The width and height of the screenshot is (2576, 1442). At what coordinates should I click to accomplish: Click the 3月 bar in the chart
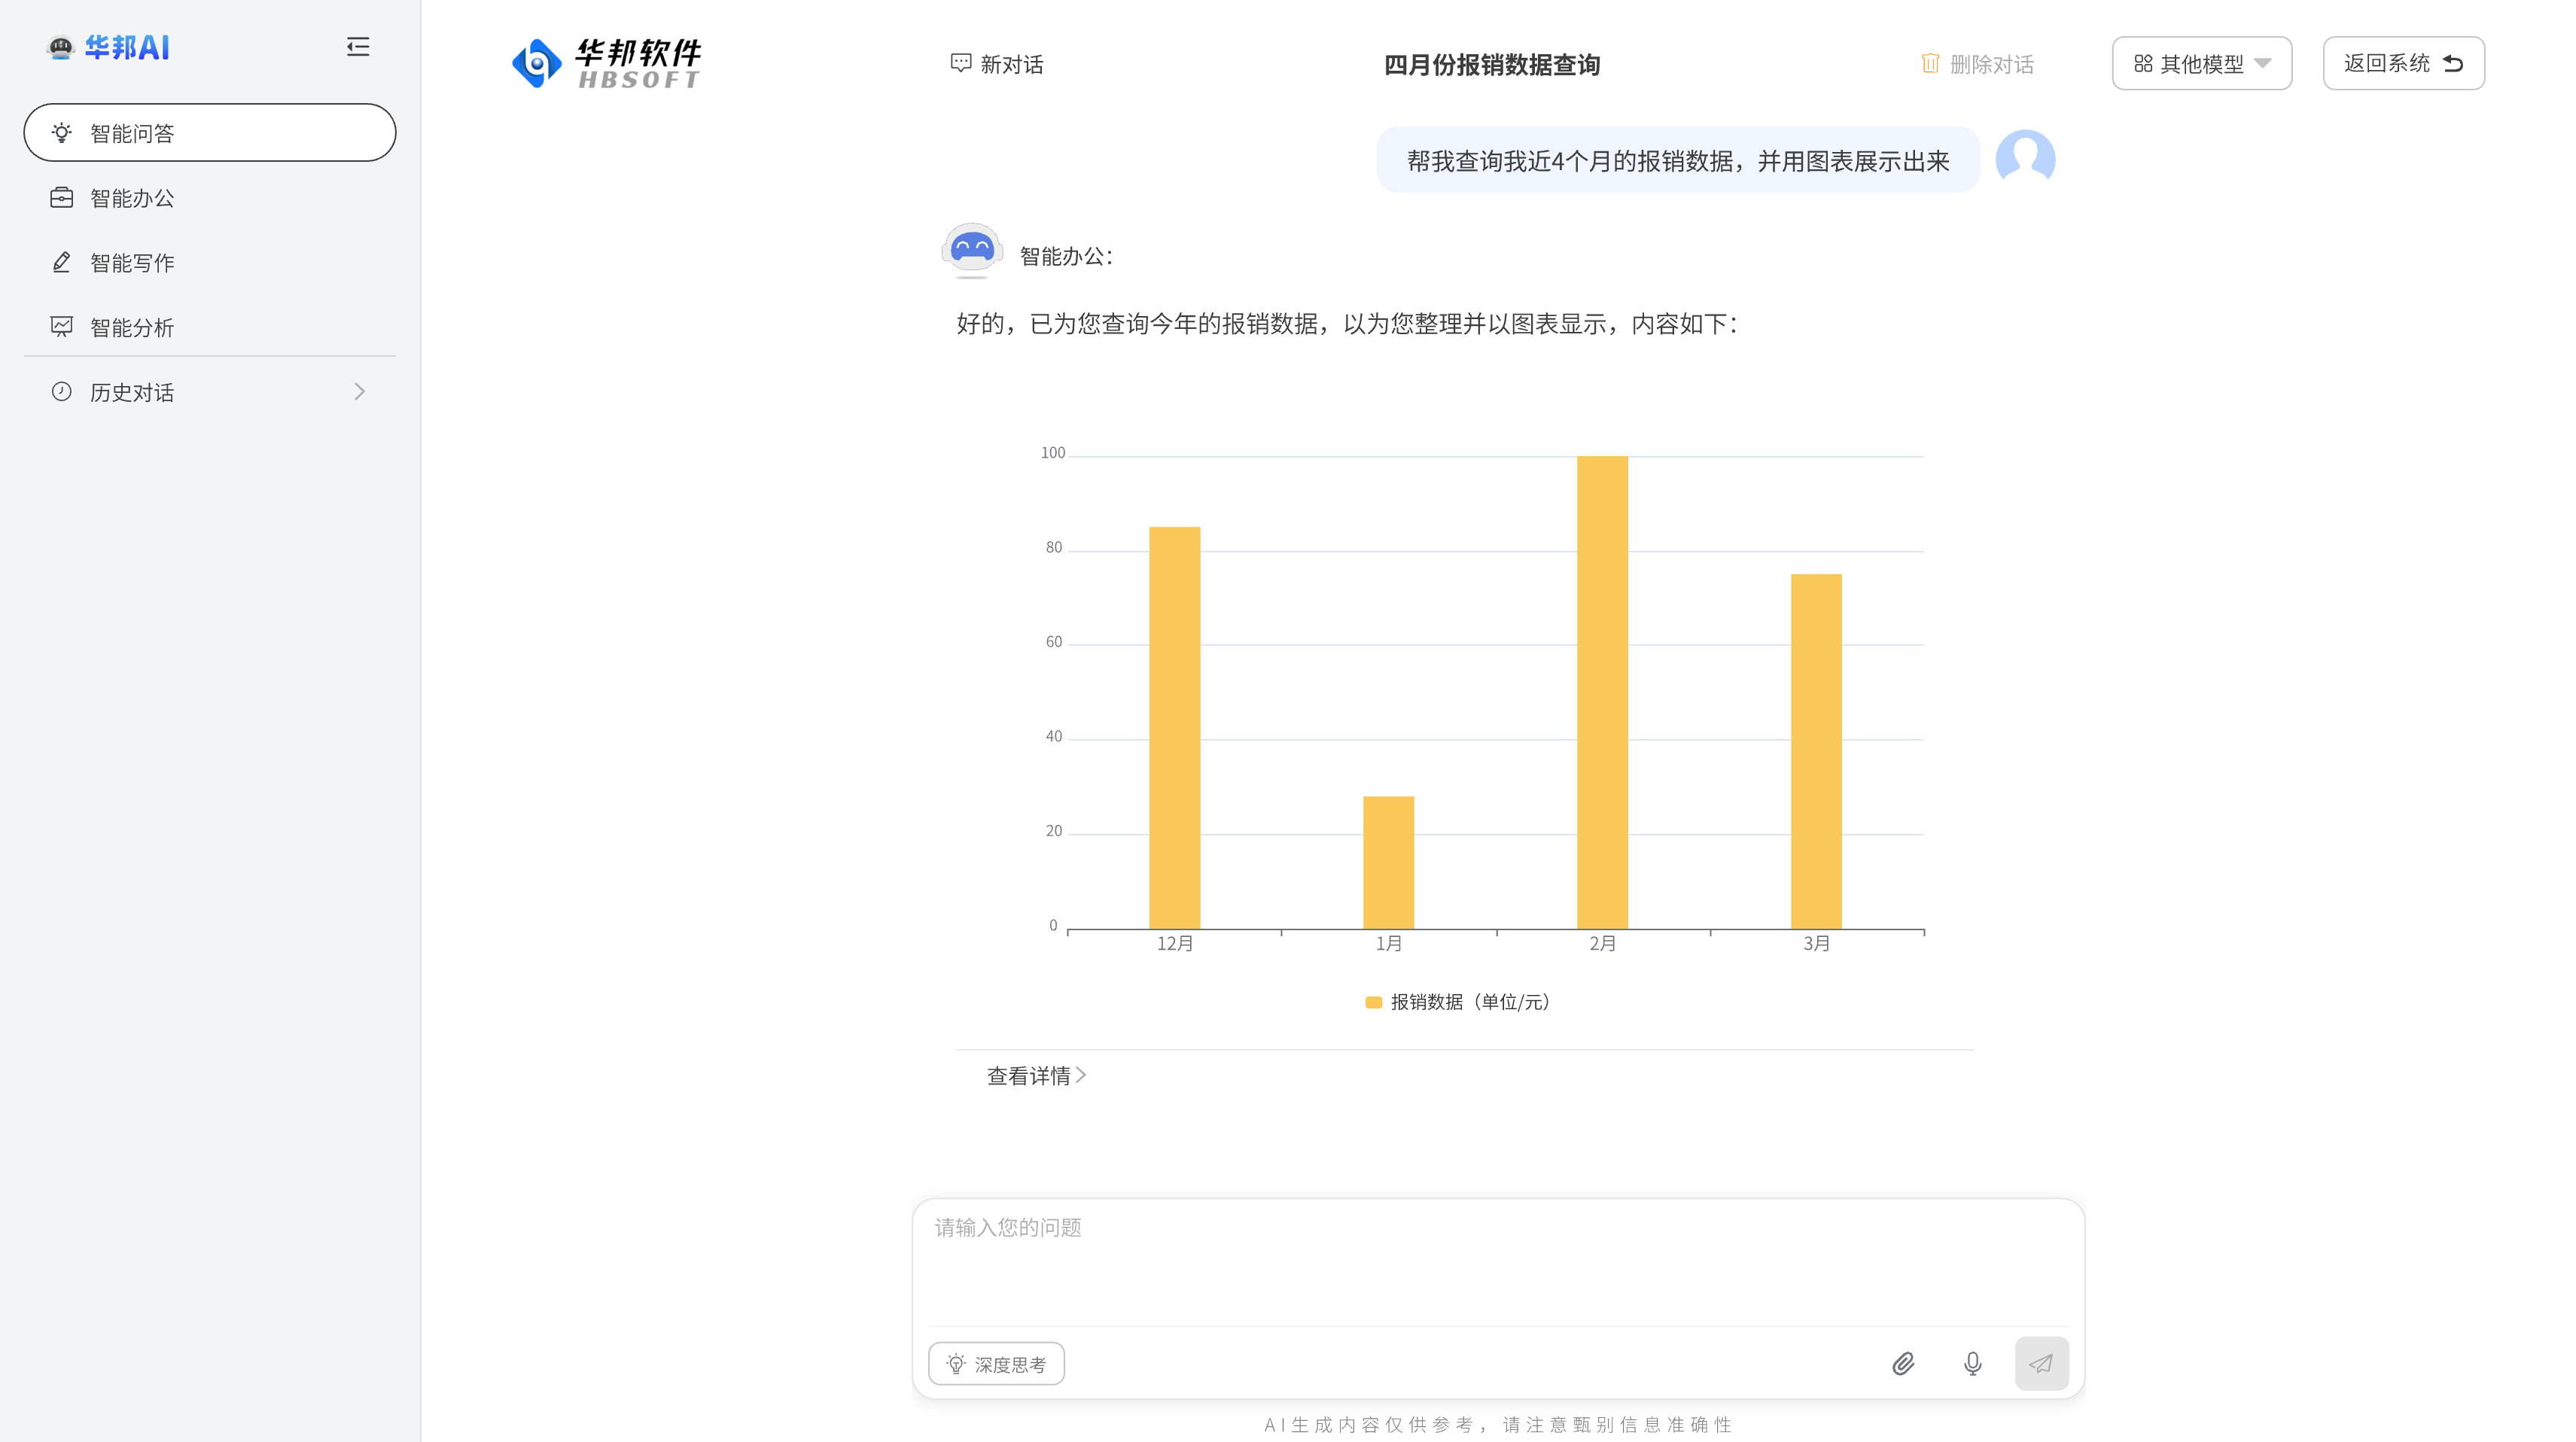tap(1817, 751)
